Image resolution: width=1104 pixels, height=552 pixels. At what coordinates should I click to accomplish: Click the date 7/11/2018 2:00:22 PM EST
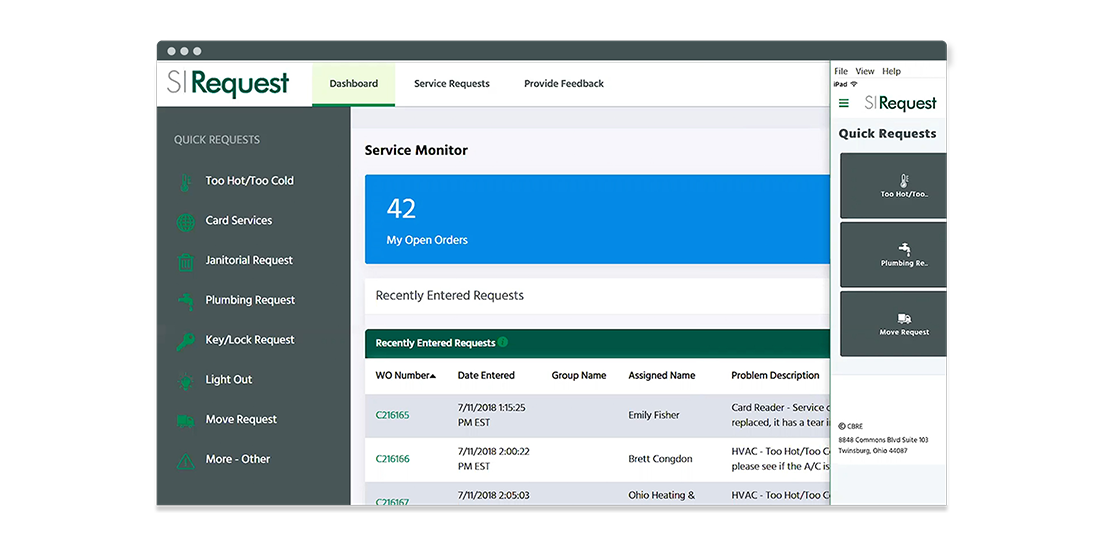pyautogui.click(x=494, y=459)
